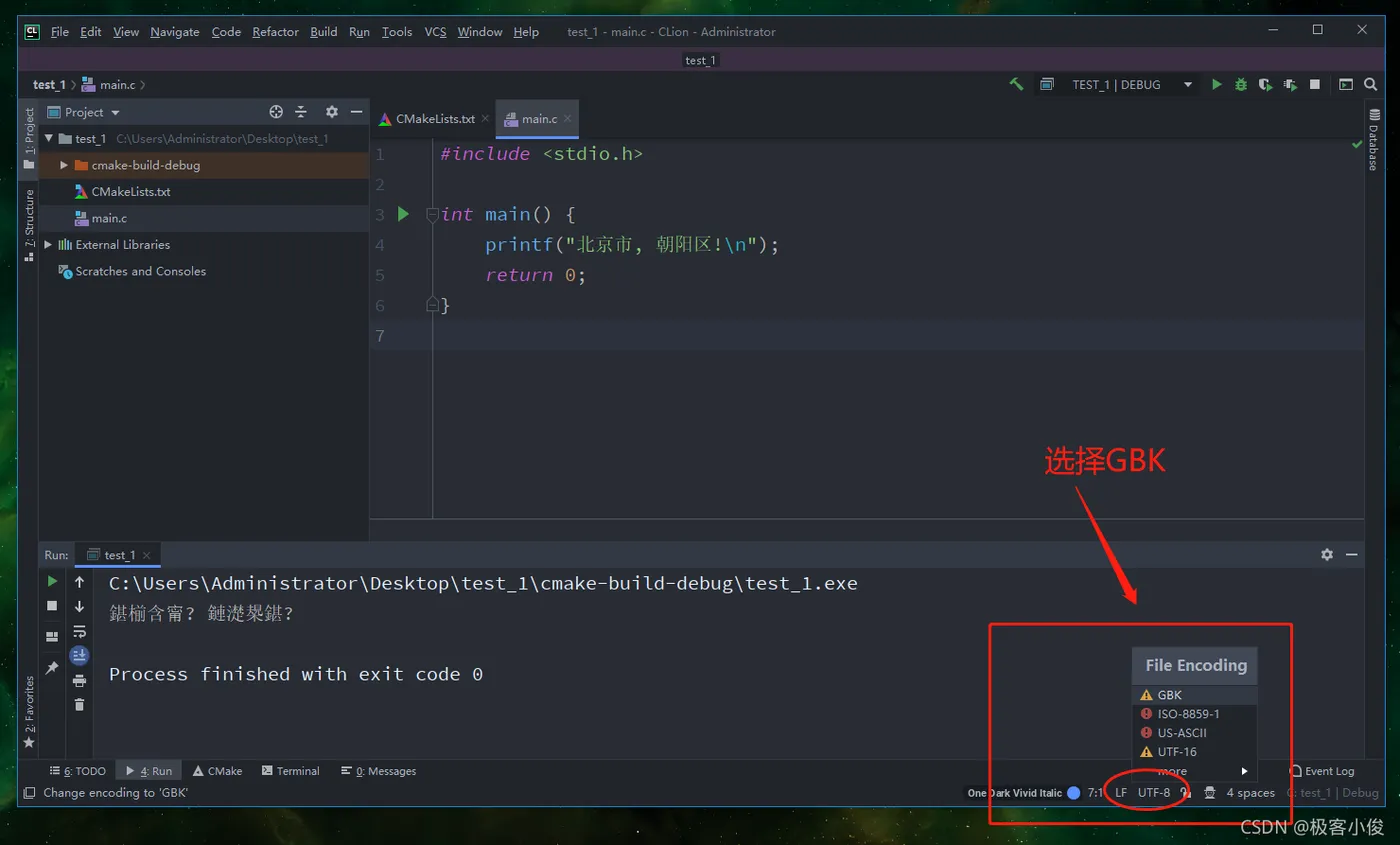
Task: Collapse the test_1 root folder
Action: [x=48, y=139]
